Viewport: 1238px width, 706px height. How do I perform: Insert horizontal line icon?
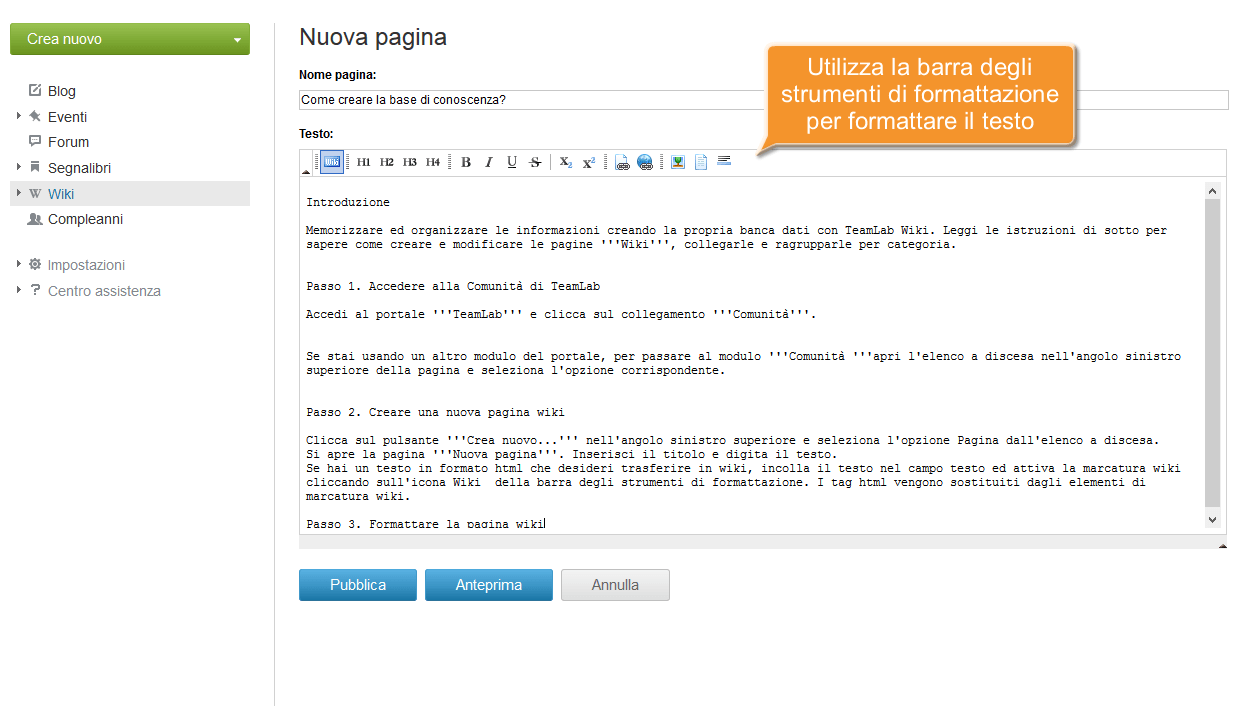pos(724,160)
